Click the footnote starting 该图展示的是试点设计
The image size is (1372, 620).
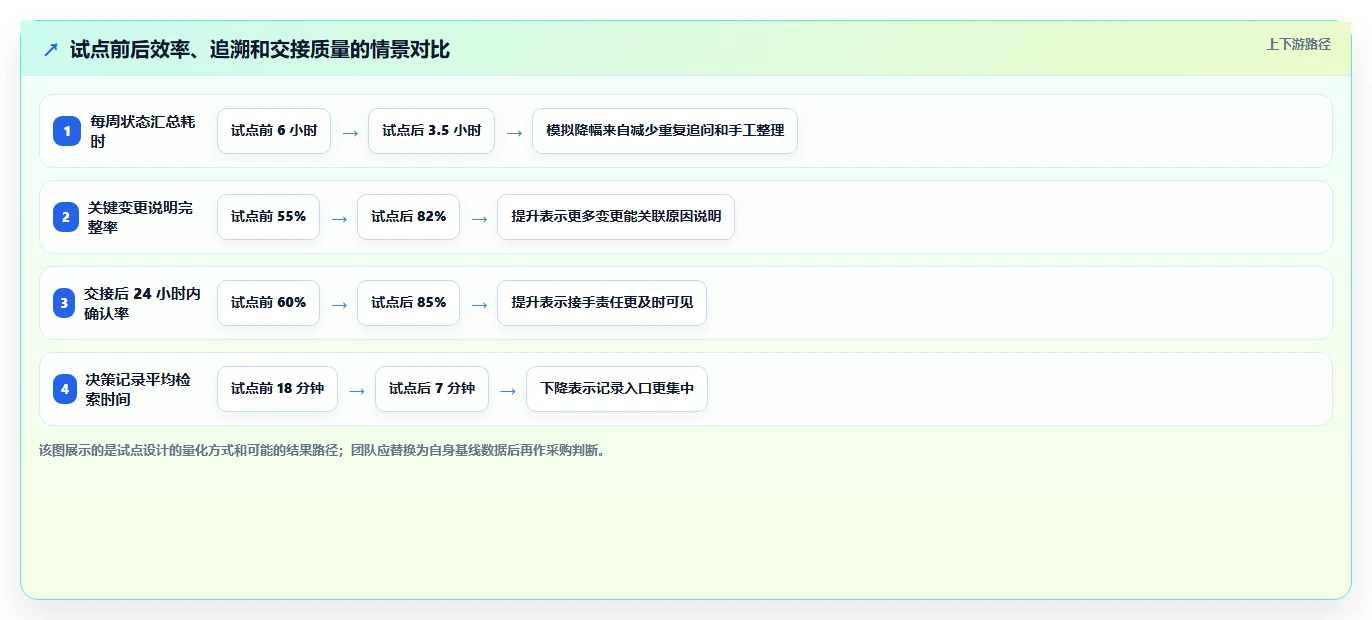pyautogui.click(x=322, y=450)
